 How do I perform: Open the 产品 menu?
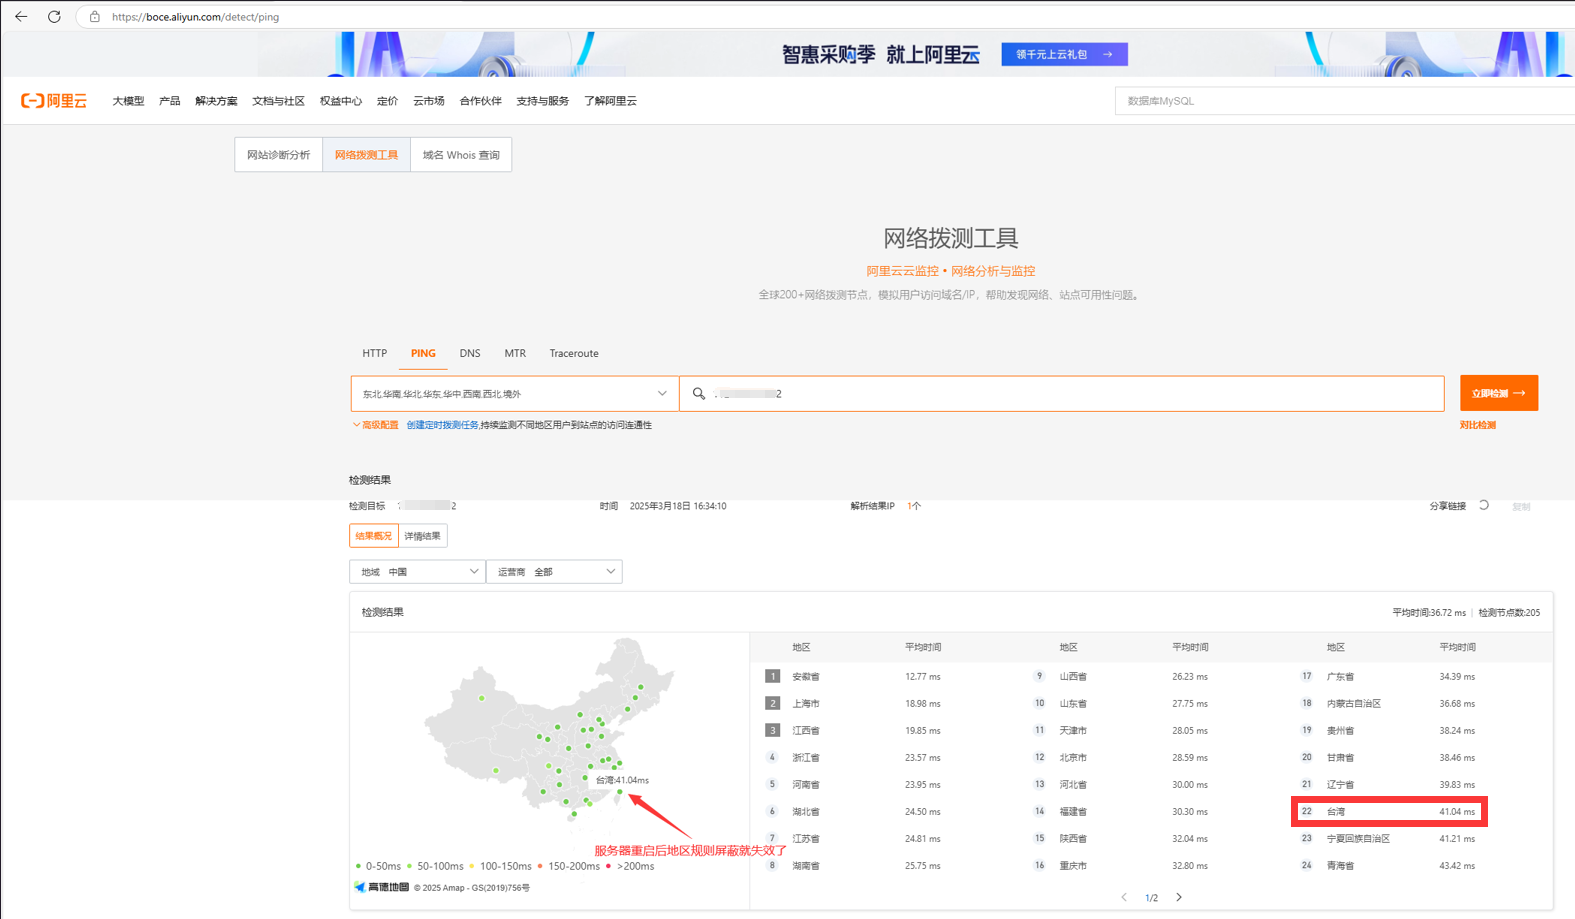click(170, 101)
